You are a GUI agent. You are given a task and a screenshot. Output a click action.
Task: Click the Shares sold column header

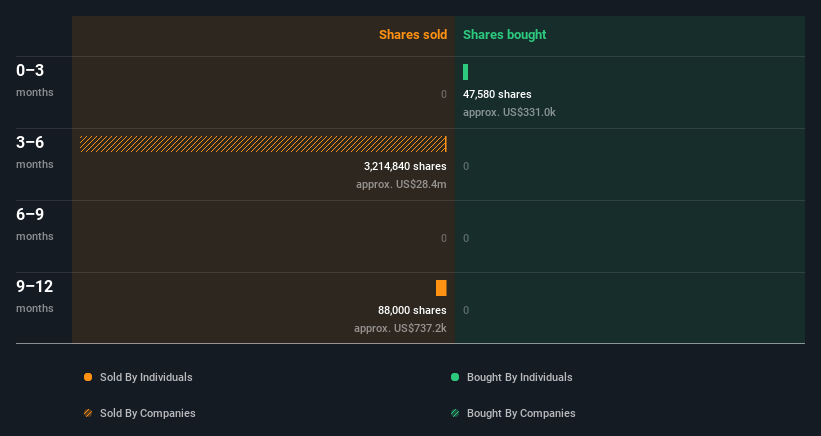(413, 35)
